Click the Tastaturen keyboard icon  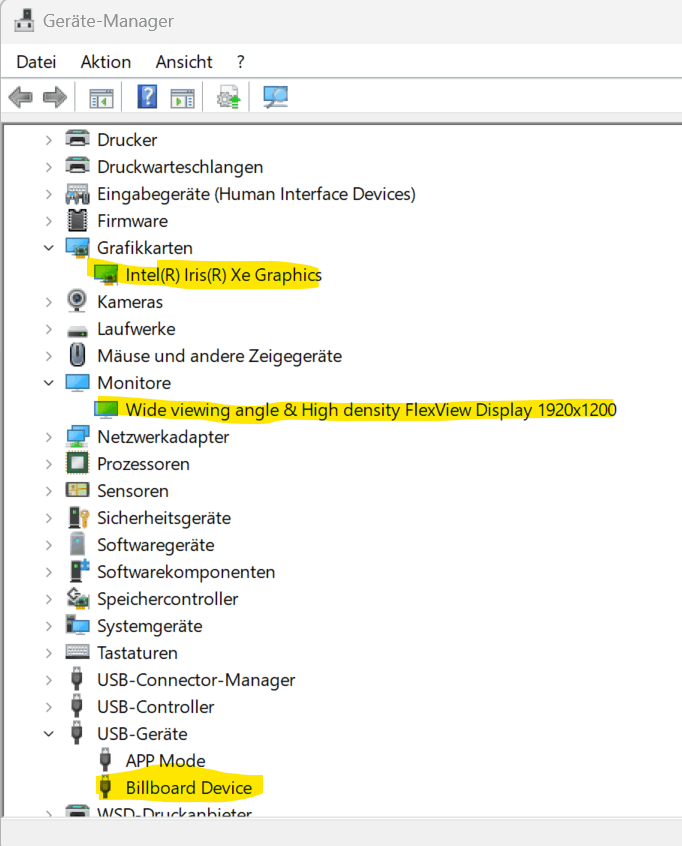tap(77, 652)
